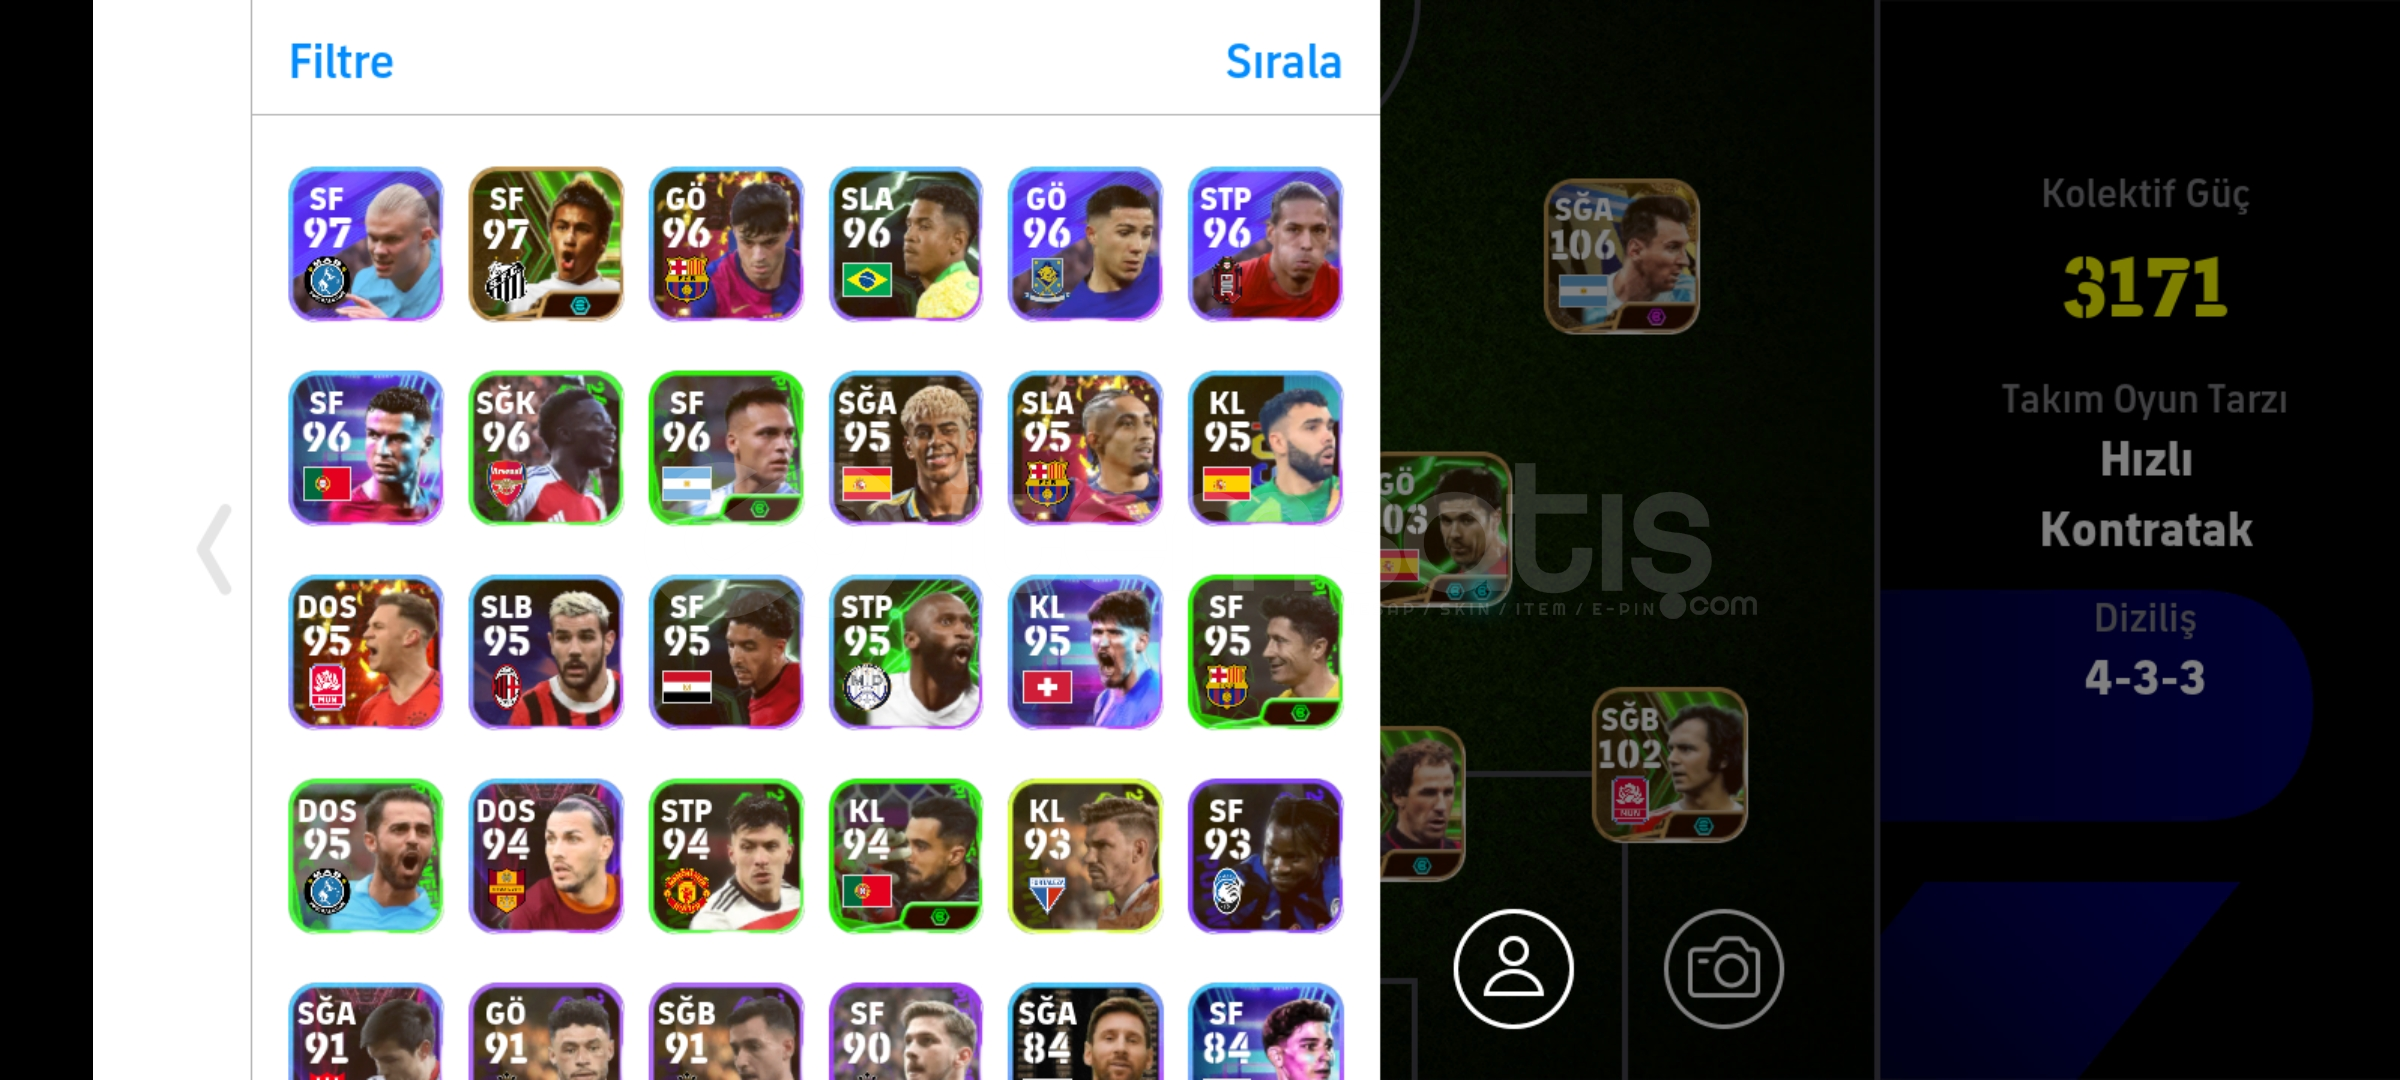Open the profile icon button
2400x1080 pixels.
tap(1513, 968)
